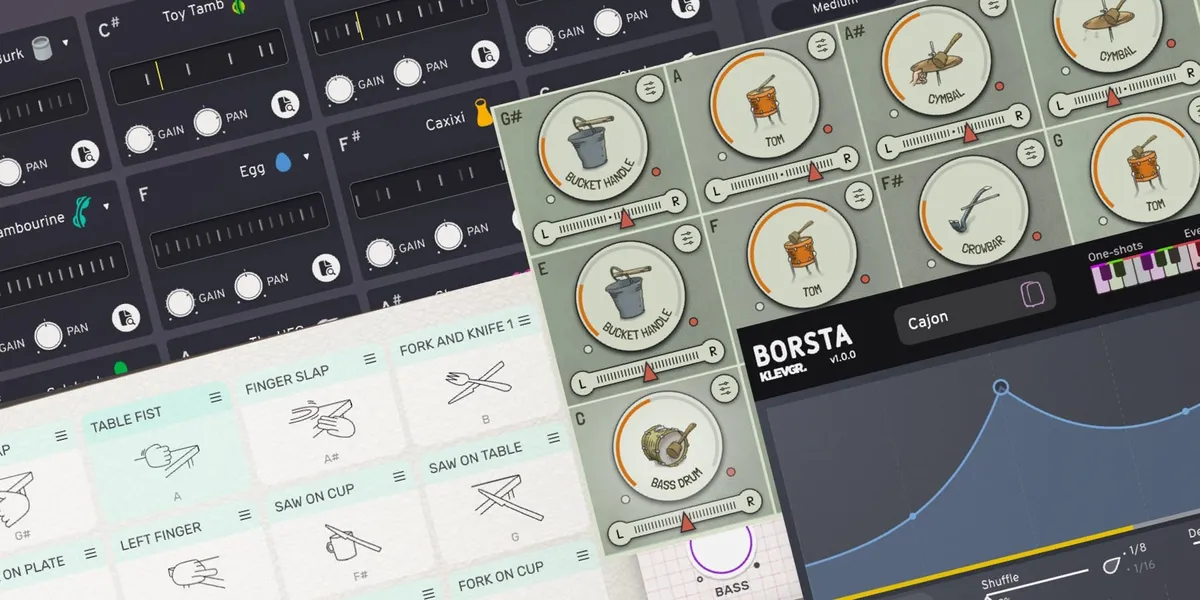Toggle the red dot on the G# Bucket Handle pad

coord(656,174)
